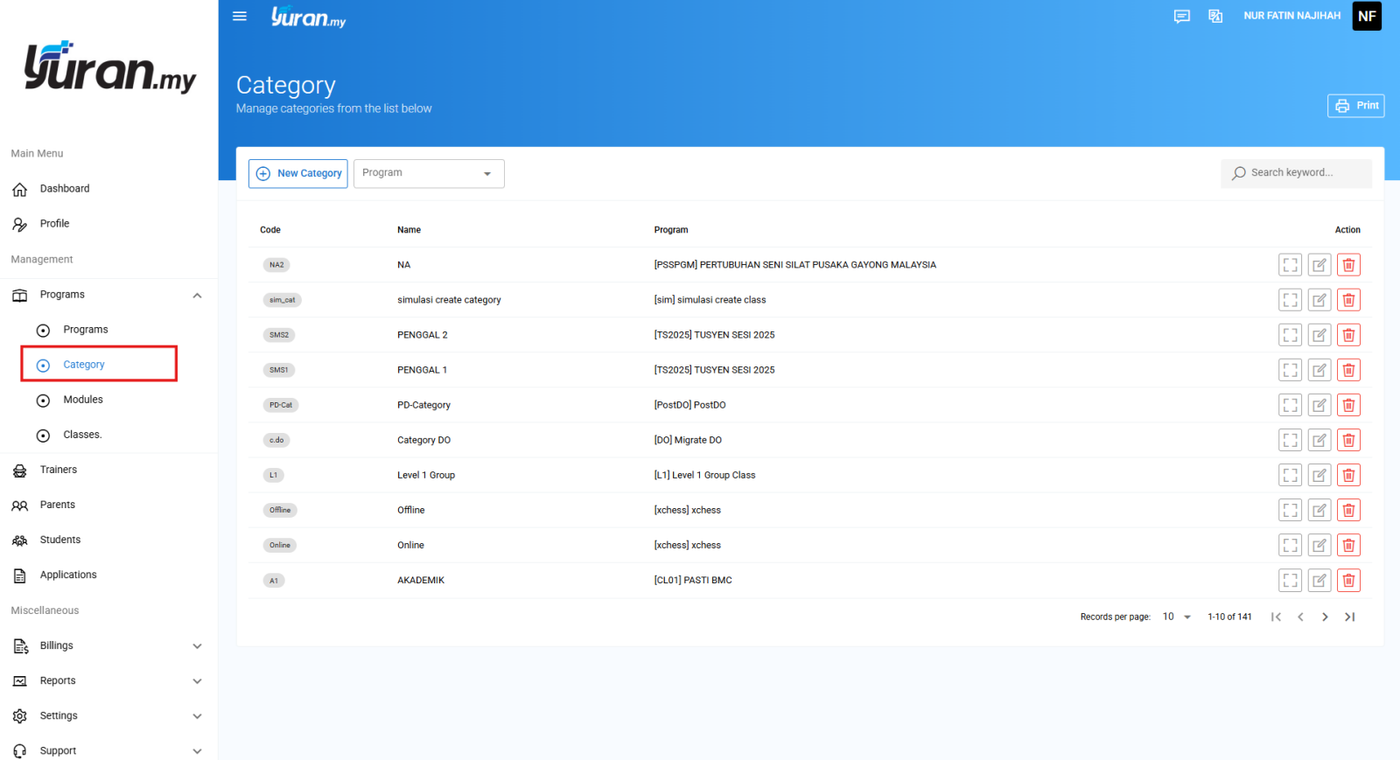Click "[CL01] PASTI BMC" program cell

pyautogui.click(x=693, y=580)
